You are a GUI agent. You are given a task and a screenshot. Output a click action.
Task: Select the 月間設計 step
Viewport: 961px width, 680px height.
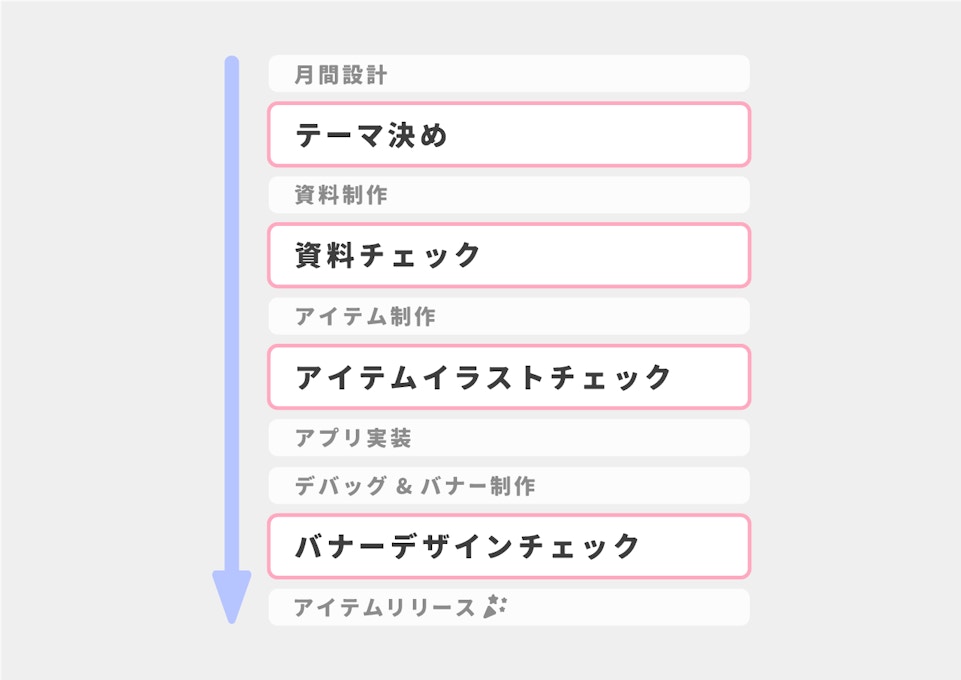[x=508, y=74]
